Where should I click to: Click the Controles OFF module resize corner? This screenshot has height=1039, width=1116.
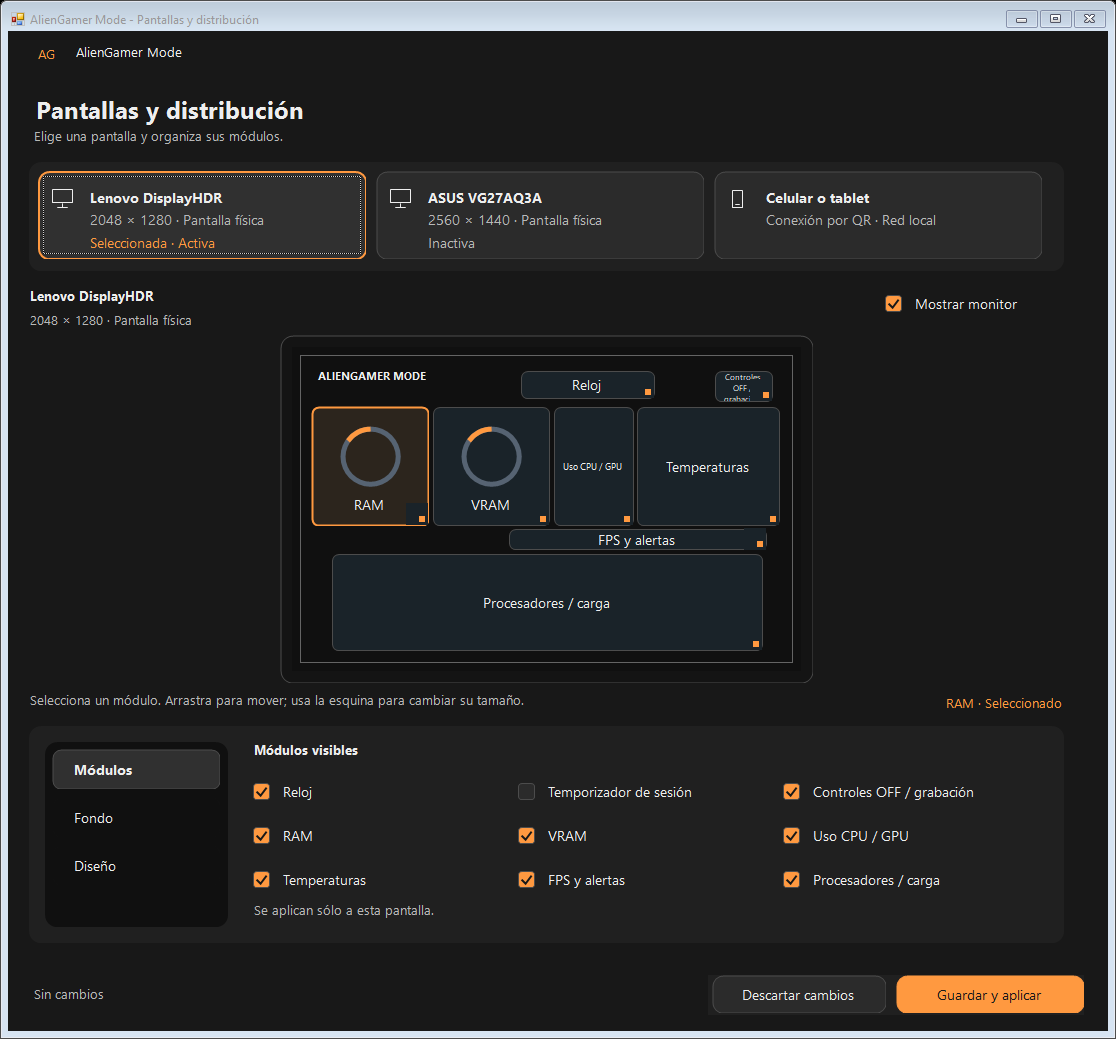[766, 395]
